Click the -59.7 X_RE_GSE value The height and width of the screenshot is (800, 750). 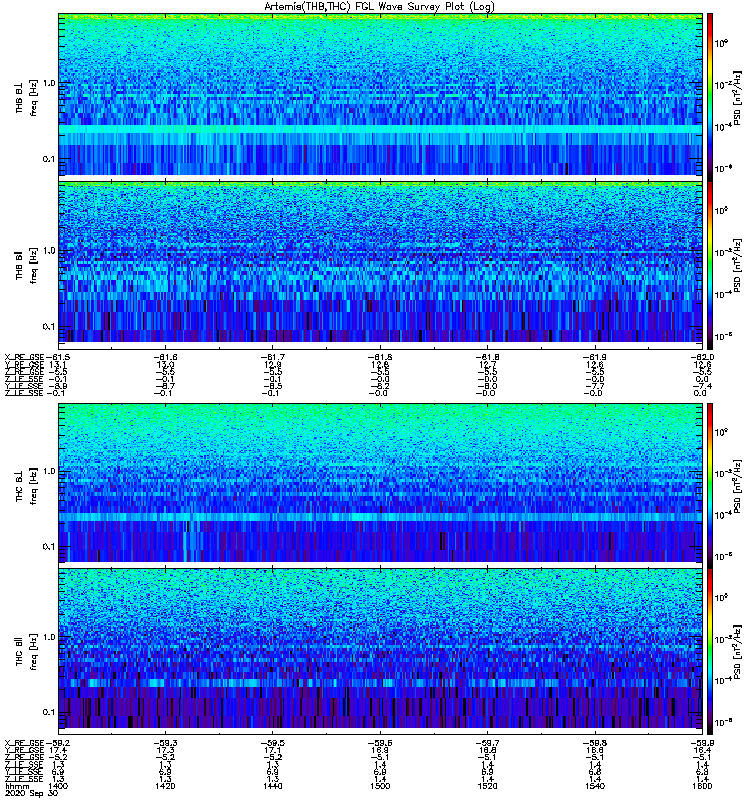pos(488,743)
